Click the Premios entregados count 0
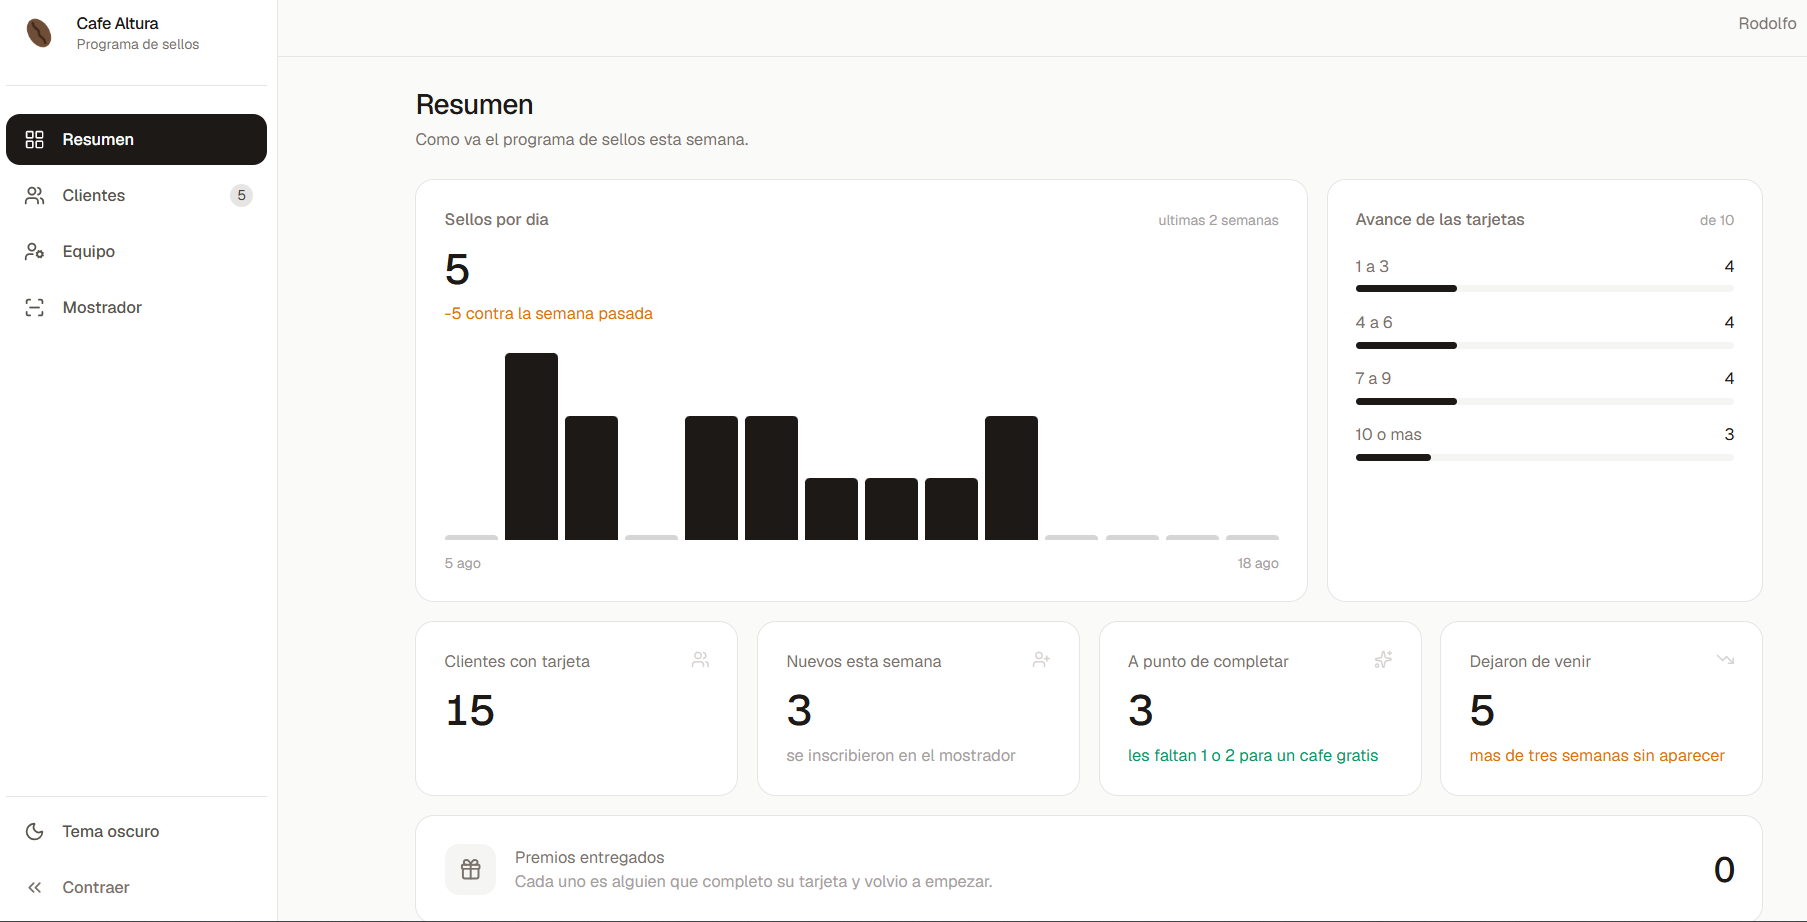 1724,869
